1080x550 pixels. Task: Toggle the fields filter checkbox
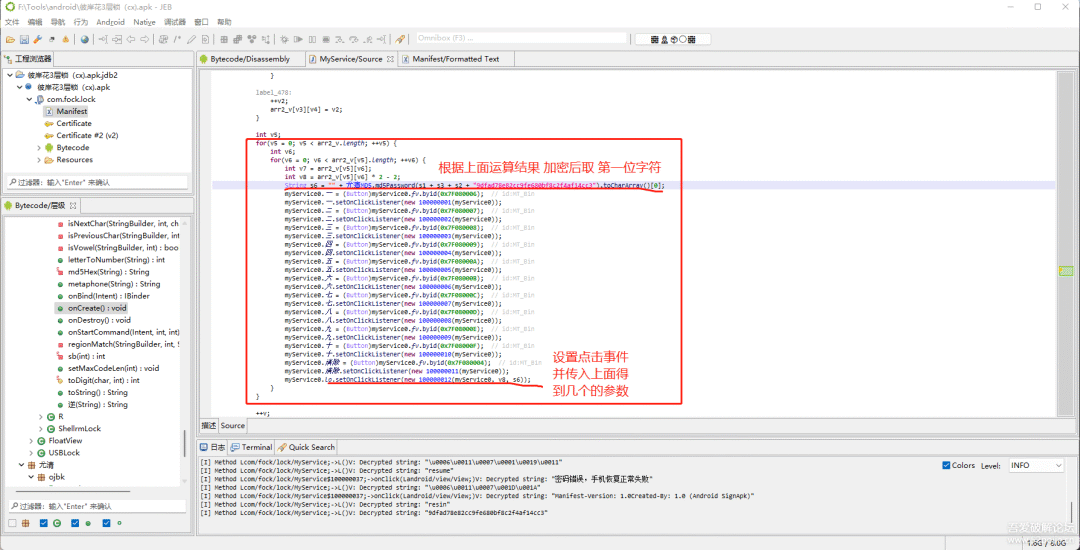106,523
